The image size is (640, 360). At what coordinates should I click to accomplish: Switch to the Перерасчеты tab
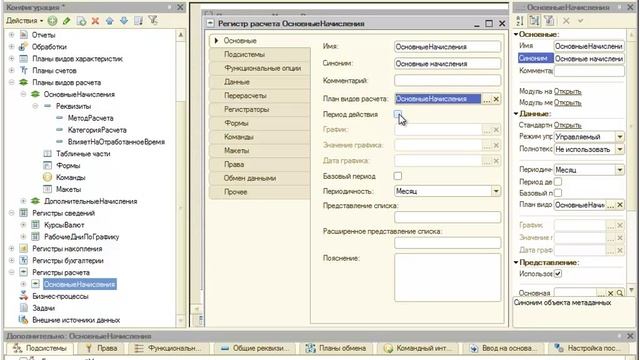point(260,96)
